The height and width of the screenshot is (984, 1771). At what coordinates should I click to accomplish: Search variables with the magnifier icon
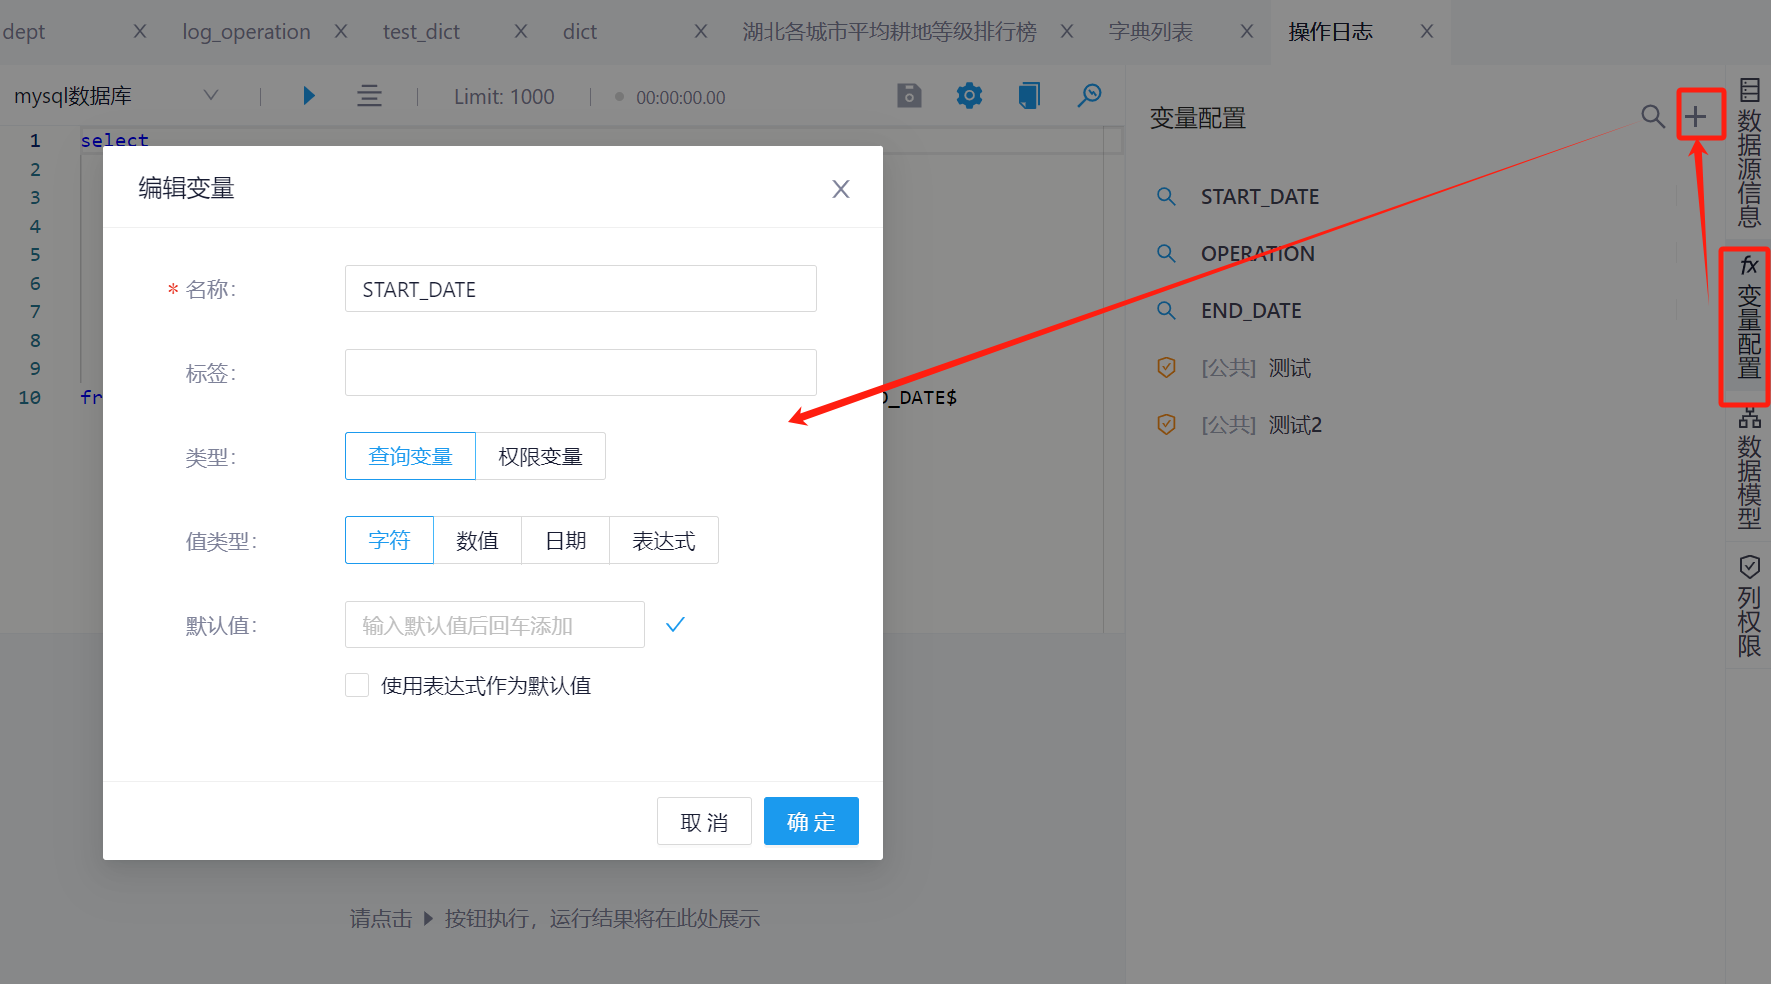tap(1653, 117)
